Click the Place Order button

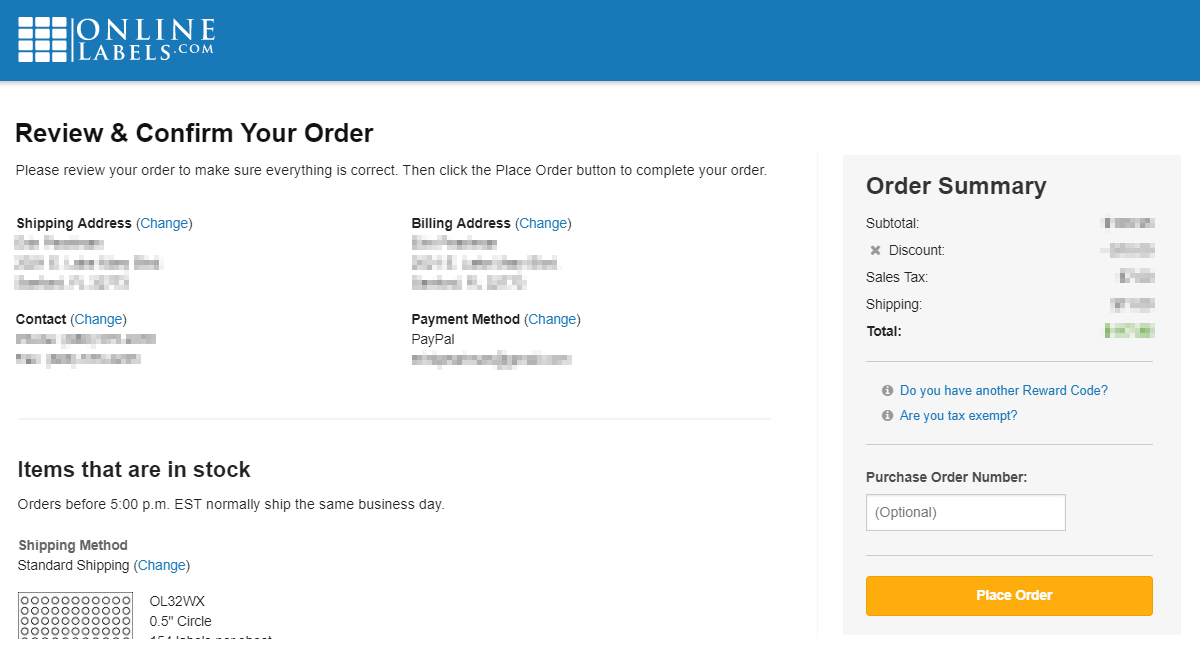[x=1009, y=595]
